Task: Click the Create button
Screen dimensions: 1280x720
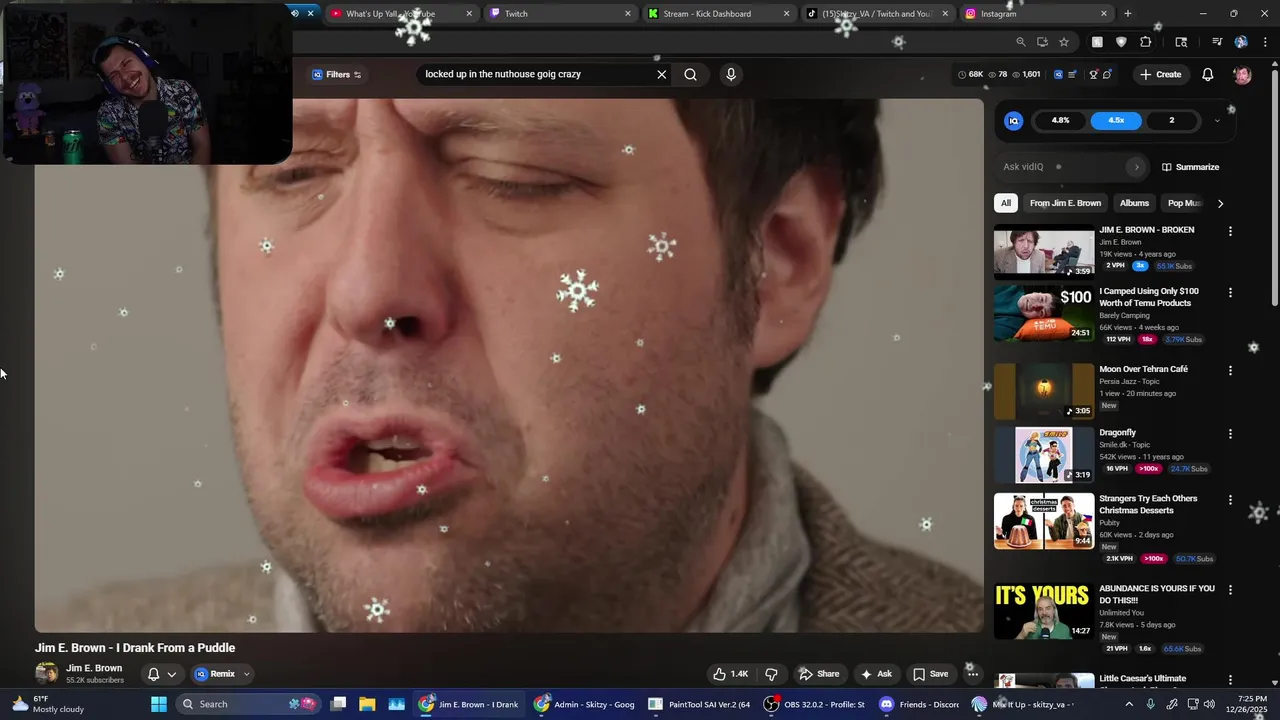Action: 1161,74
